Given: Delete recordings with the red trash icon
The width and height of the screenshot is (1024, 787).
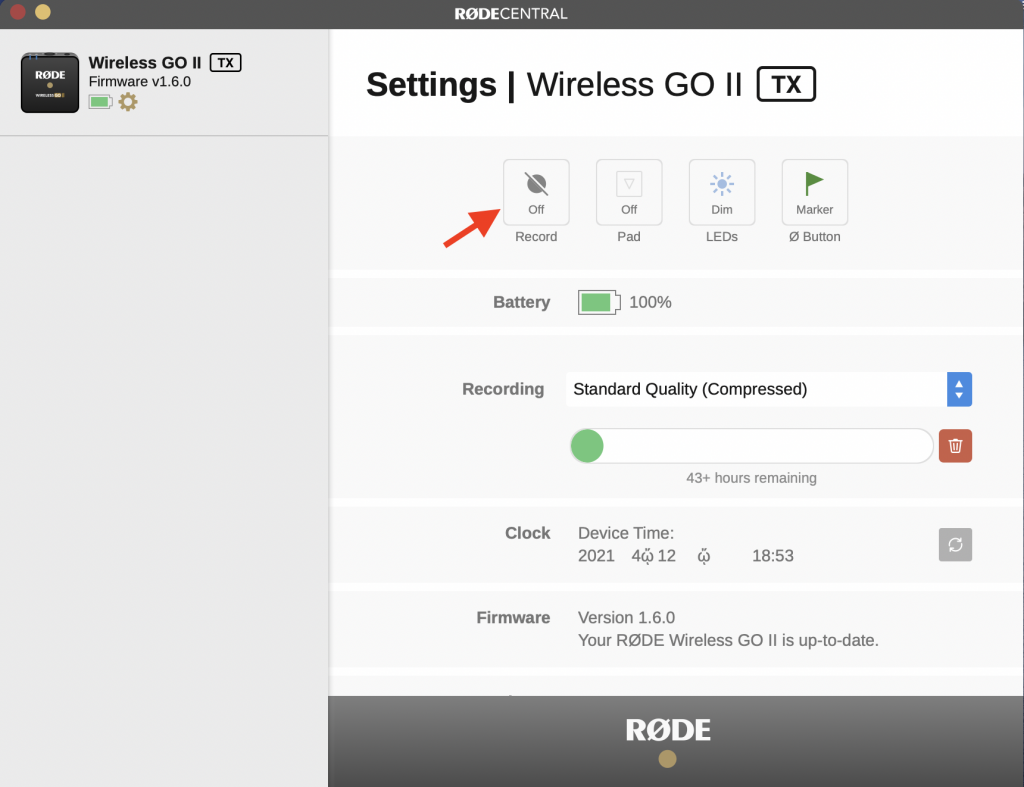Looking at the screenshot, I should click(955, 446).
